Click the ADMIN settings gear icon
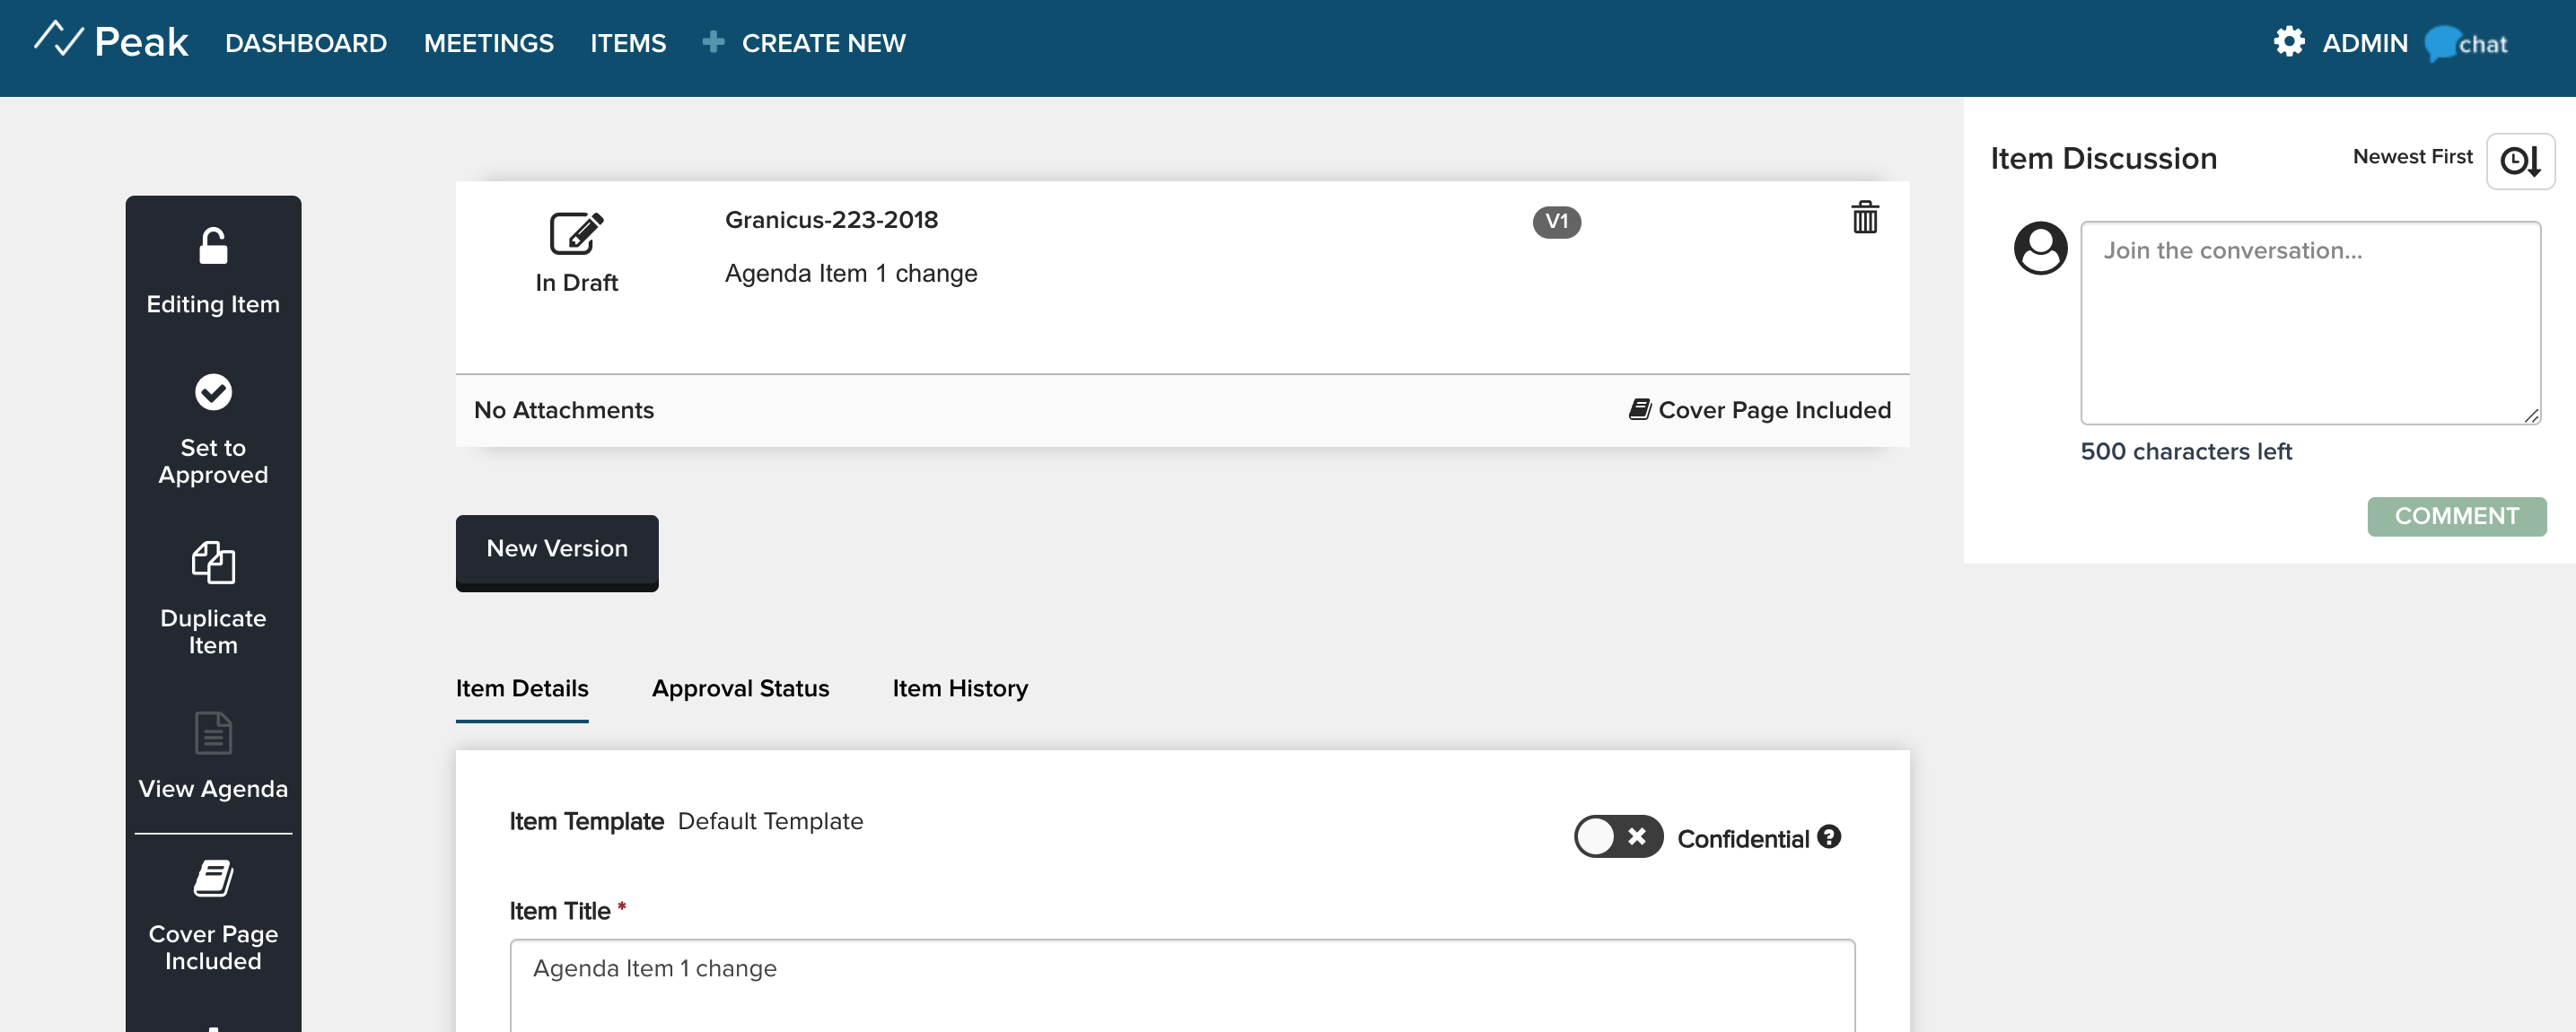The width and height of the screenshot is (2576, 1032). pyautogui.click(x=2289, y=41)
